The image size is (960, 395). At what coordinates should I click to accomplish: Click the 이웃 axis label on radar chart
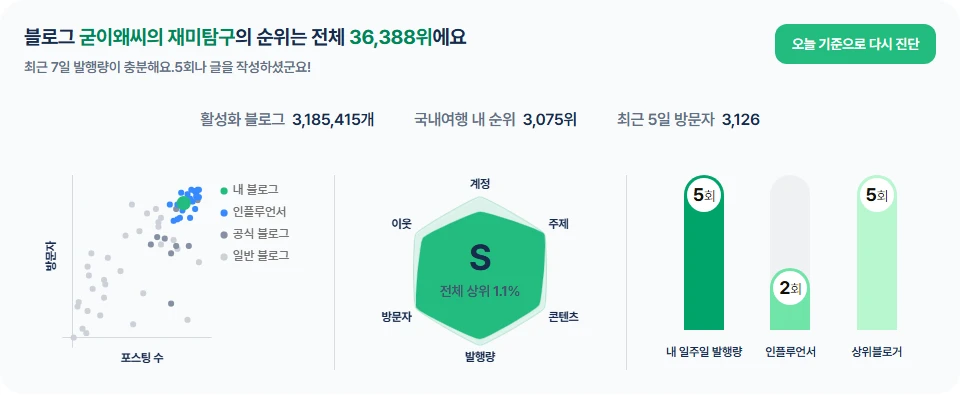pyautogui.click(x=402, y=224)
